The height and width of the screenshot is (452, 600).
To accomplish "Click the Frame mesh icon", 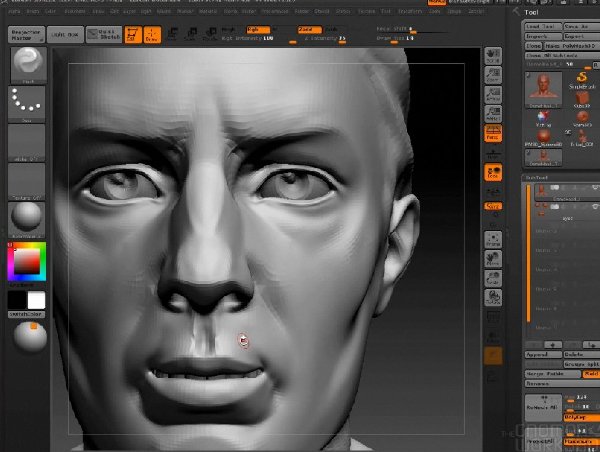I will (493, 240).
